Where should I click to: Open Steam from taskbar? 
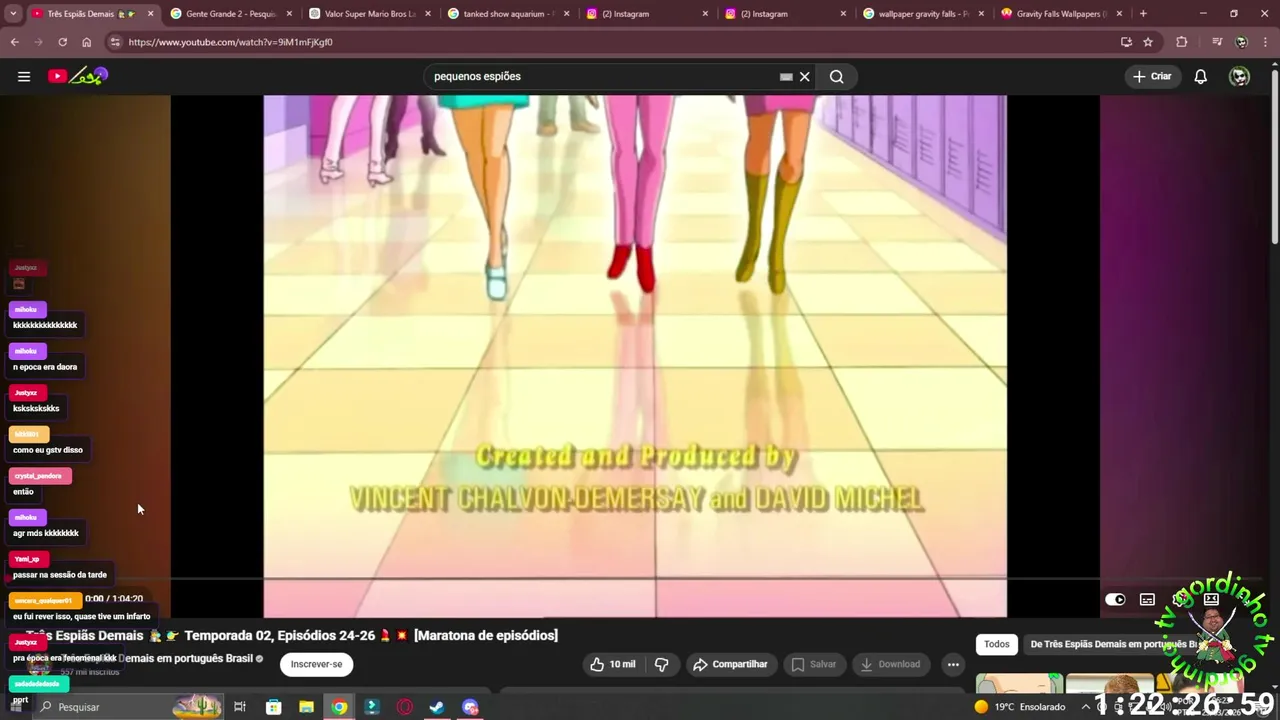[437, 707]
